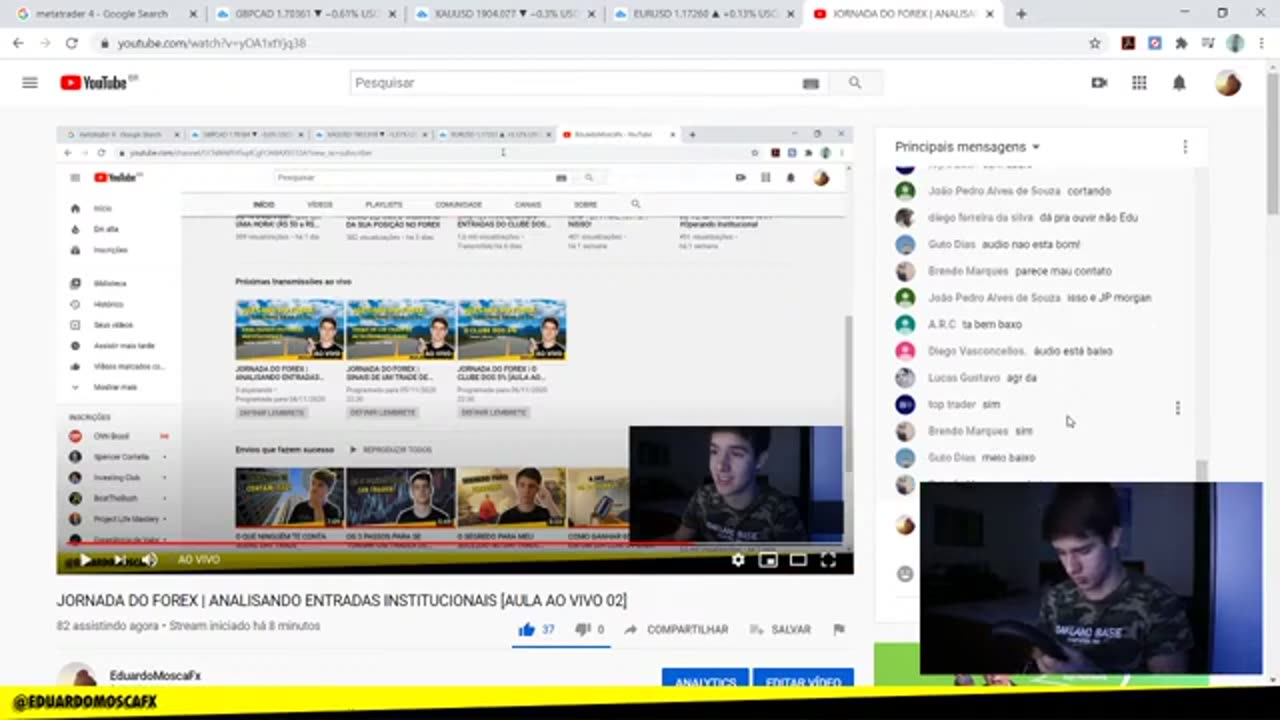Click Lucas Gustavo message 'agr da'
Screen dimensions: 1280x720
(1021, 378)
